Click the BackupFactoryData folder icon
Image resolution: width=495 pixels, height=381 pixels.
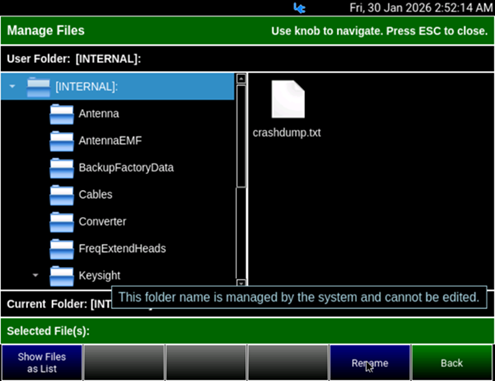point(62,168)
